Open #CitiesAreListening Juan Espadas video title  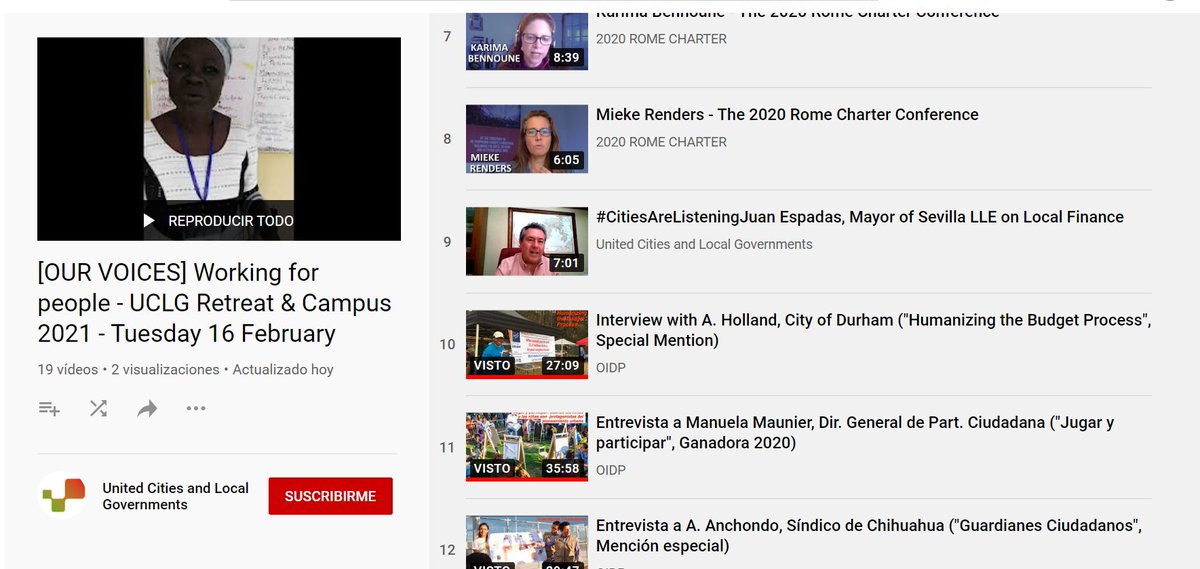(x=860, y=217)
